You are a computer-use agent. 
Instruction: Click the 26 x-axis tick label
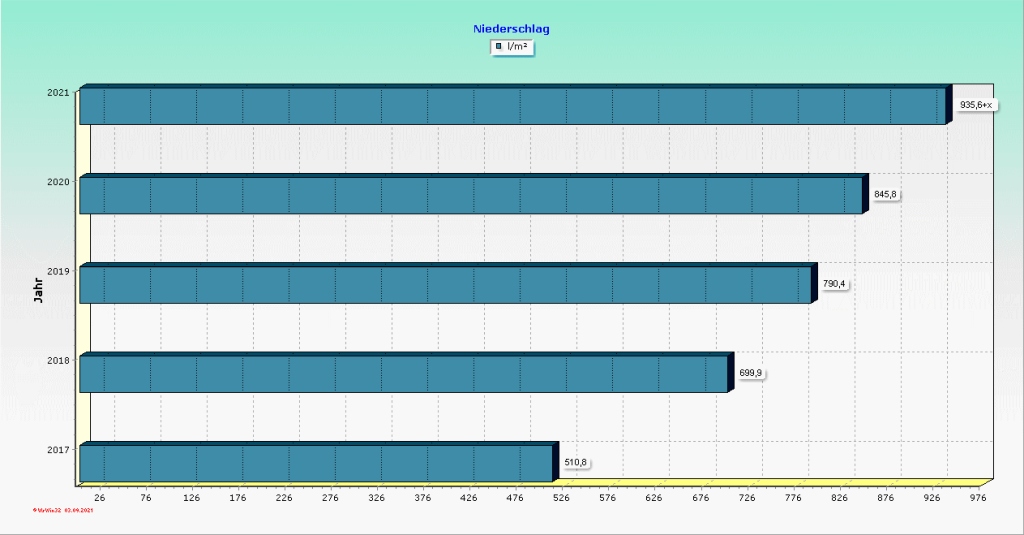tap(99, 497)
